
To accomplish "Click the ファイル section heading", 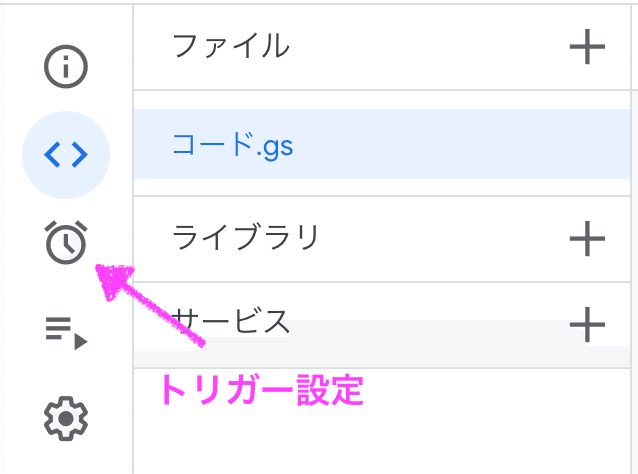I will (231, 46).
